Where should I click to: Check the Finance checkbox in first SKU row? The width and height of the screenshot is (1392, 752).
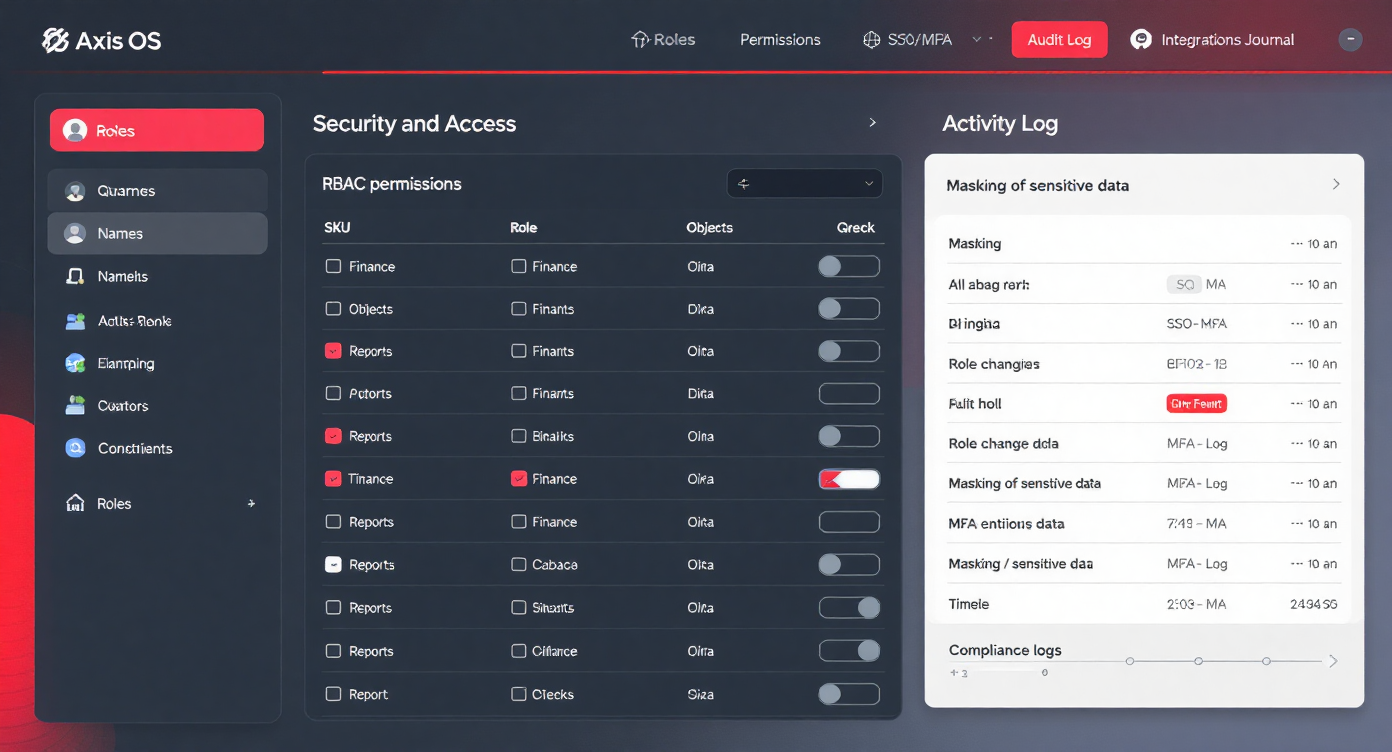tap(333, 267)
